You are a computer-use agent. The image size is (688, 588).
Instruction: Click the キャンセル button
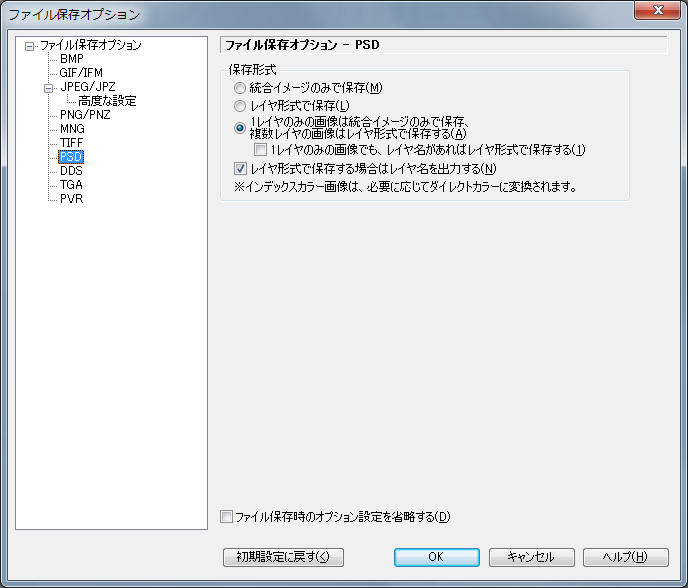coord(532,557)
